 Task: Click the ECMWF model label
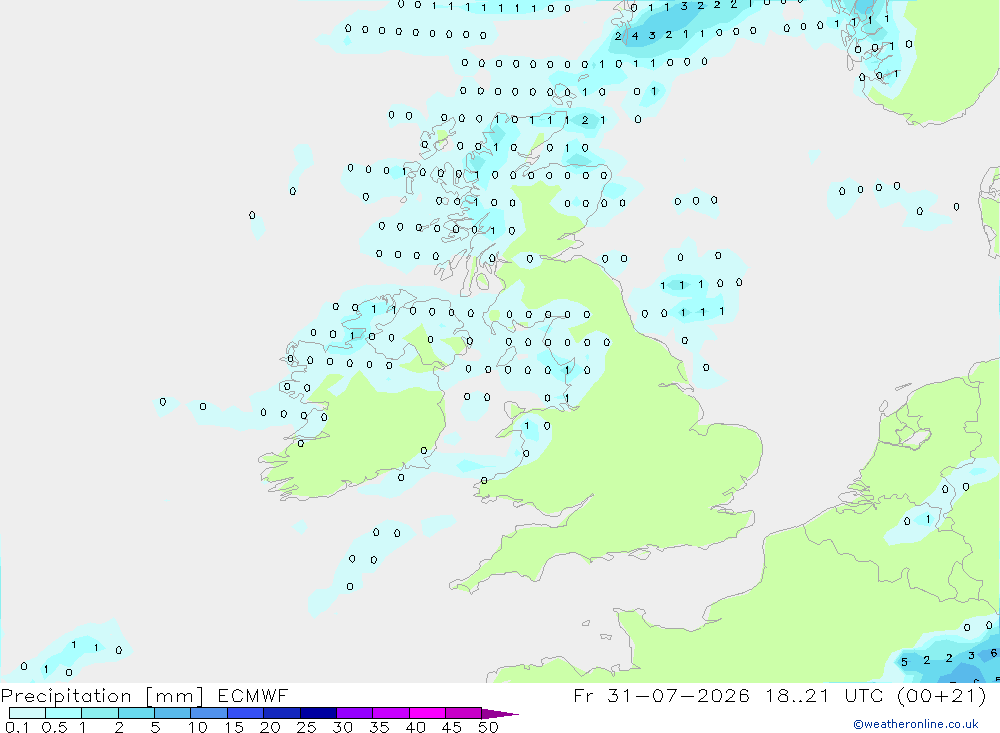point(253,695)
